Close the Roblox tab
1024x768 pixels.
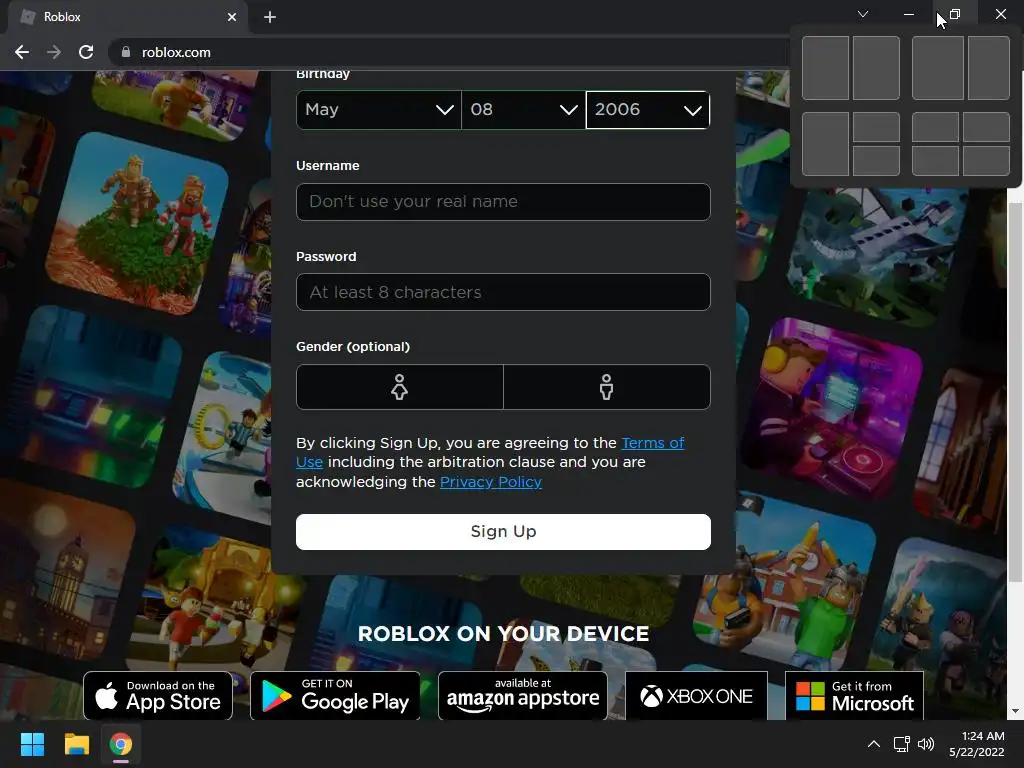232,17
